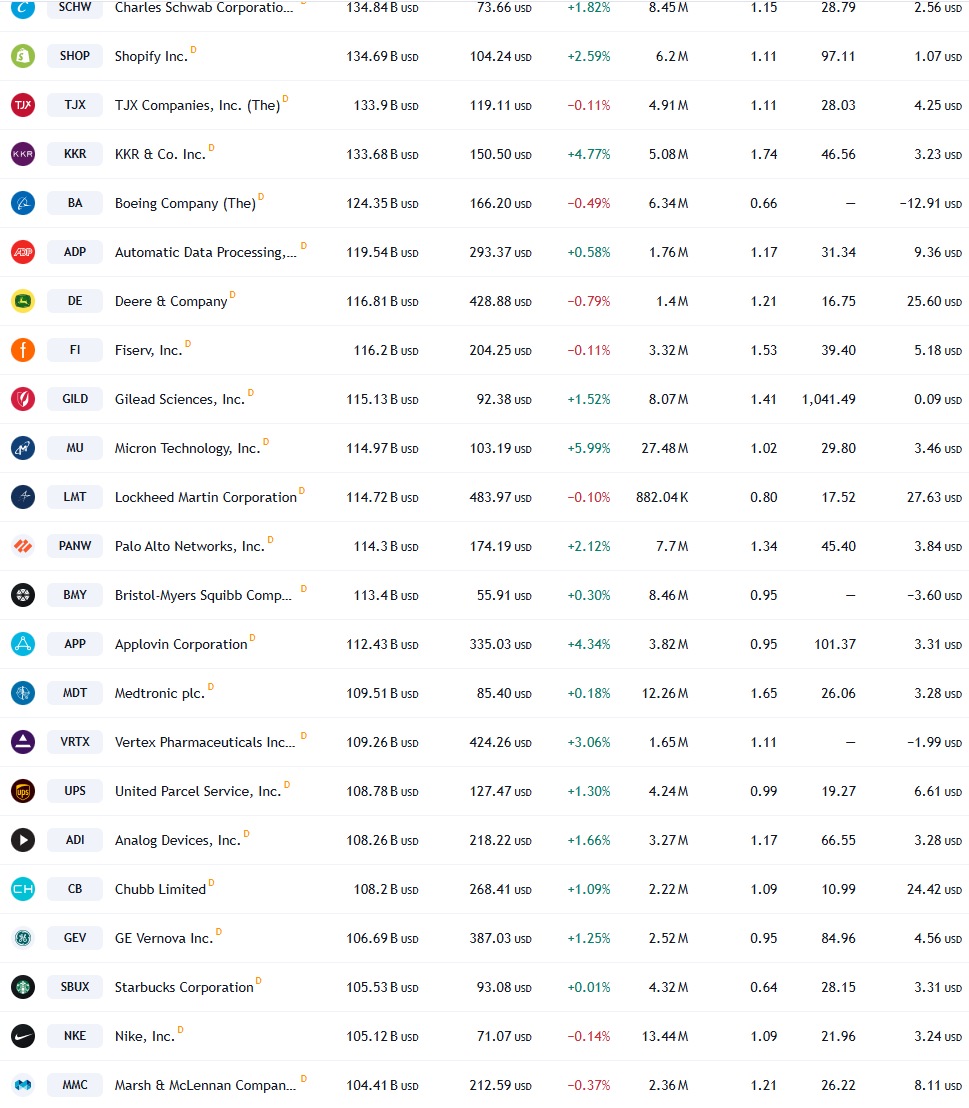Click the Shopify logo icon
Image resolution: width=969 pixels, height=1108 pixels.
pos(23,56)
